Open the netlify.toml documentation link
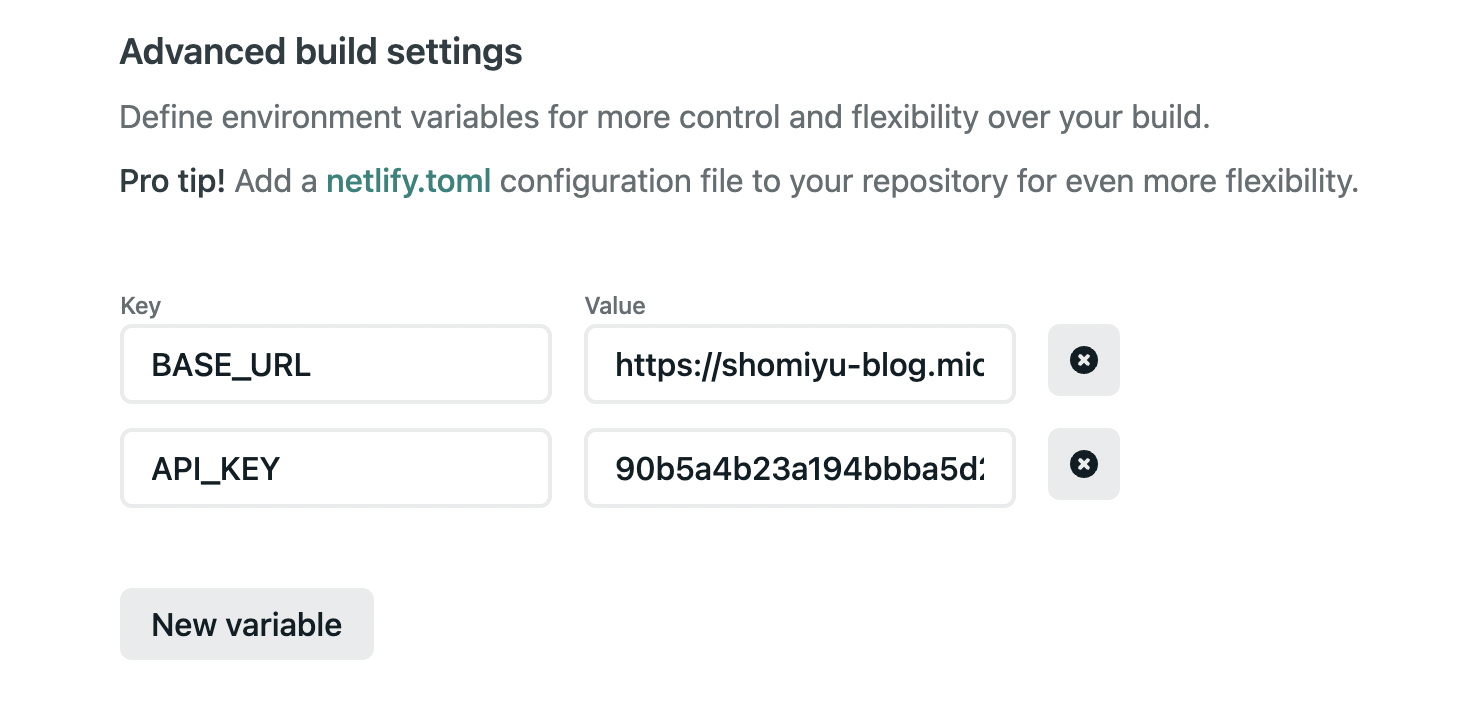 click(x=408, y=181)
